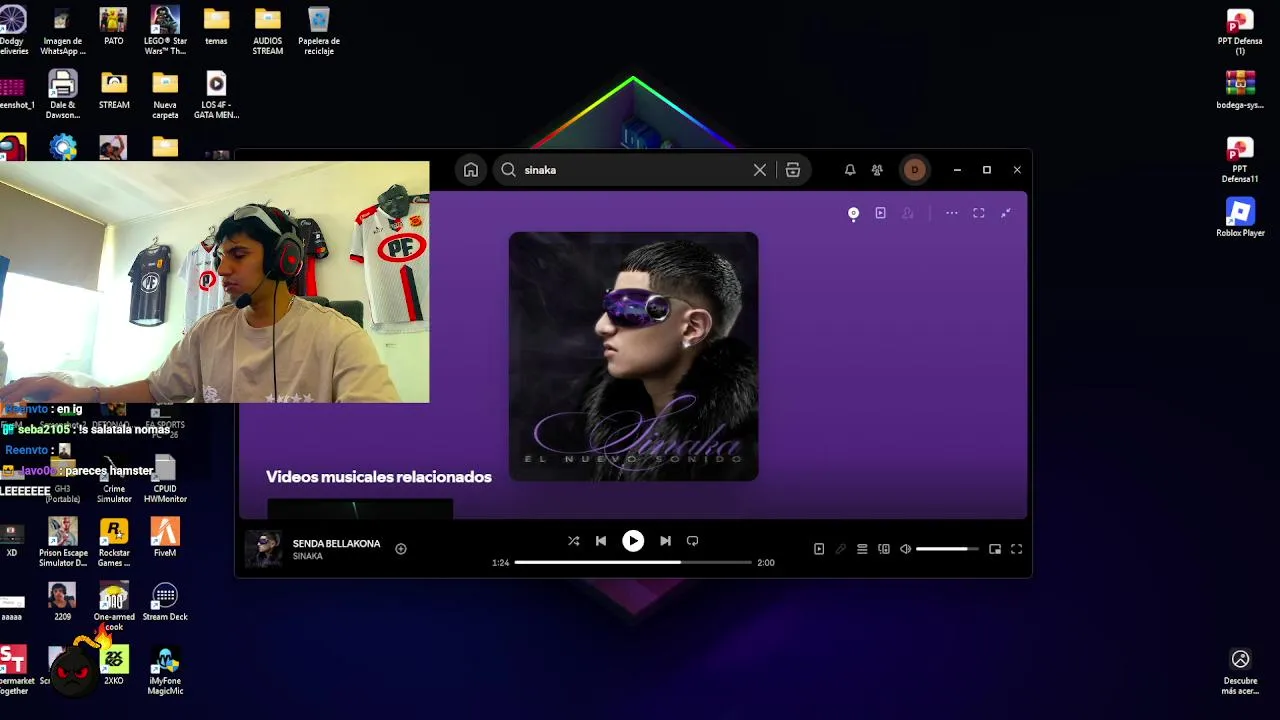Open the 'bodega-sys...' archive on the desktop
Image resolution: width=1280 pixels, height=720 pixels.
point(1240,90)
